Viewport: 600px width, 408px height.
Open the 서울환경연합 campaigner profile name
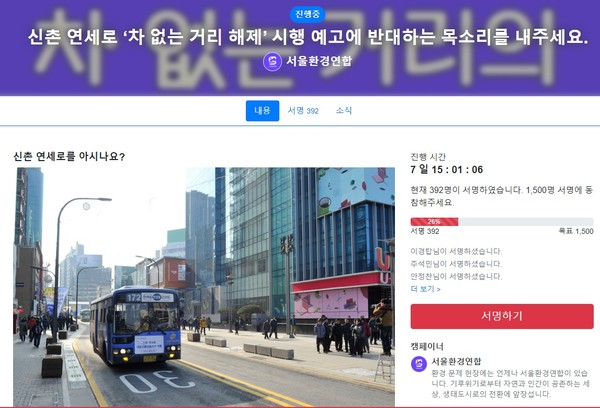click(456, 361)
